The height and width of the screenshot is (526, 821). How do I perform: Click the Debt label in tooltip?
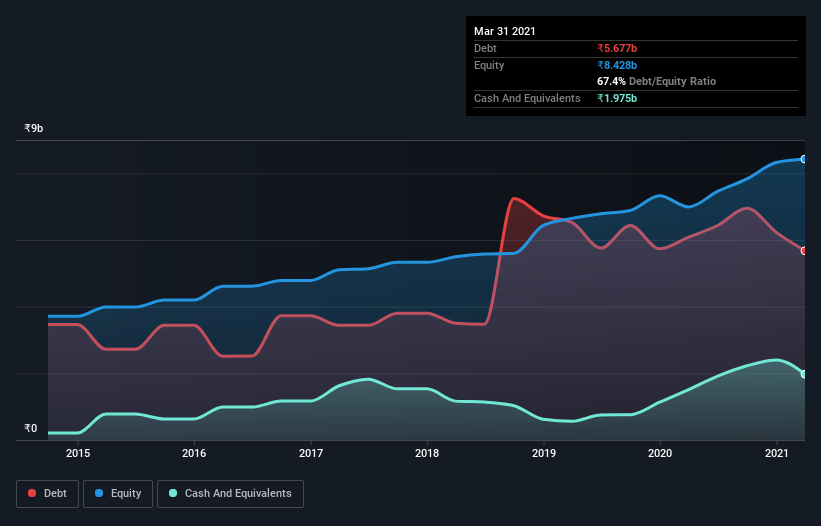coord(485,48)
